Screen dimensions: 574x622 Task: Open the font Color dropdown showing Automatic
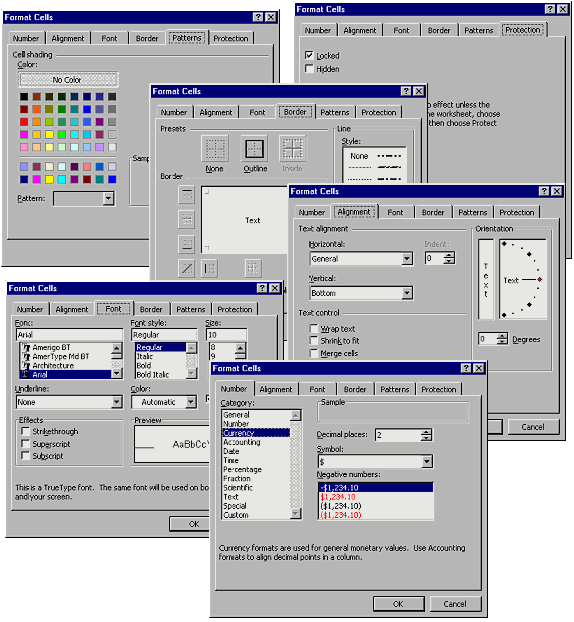191,402
